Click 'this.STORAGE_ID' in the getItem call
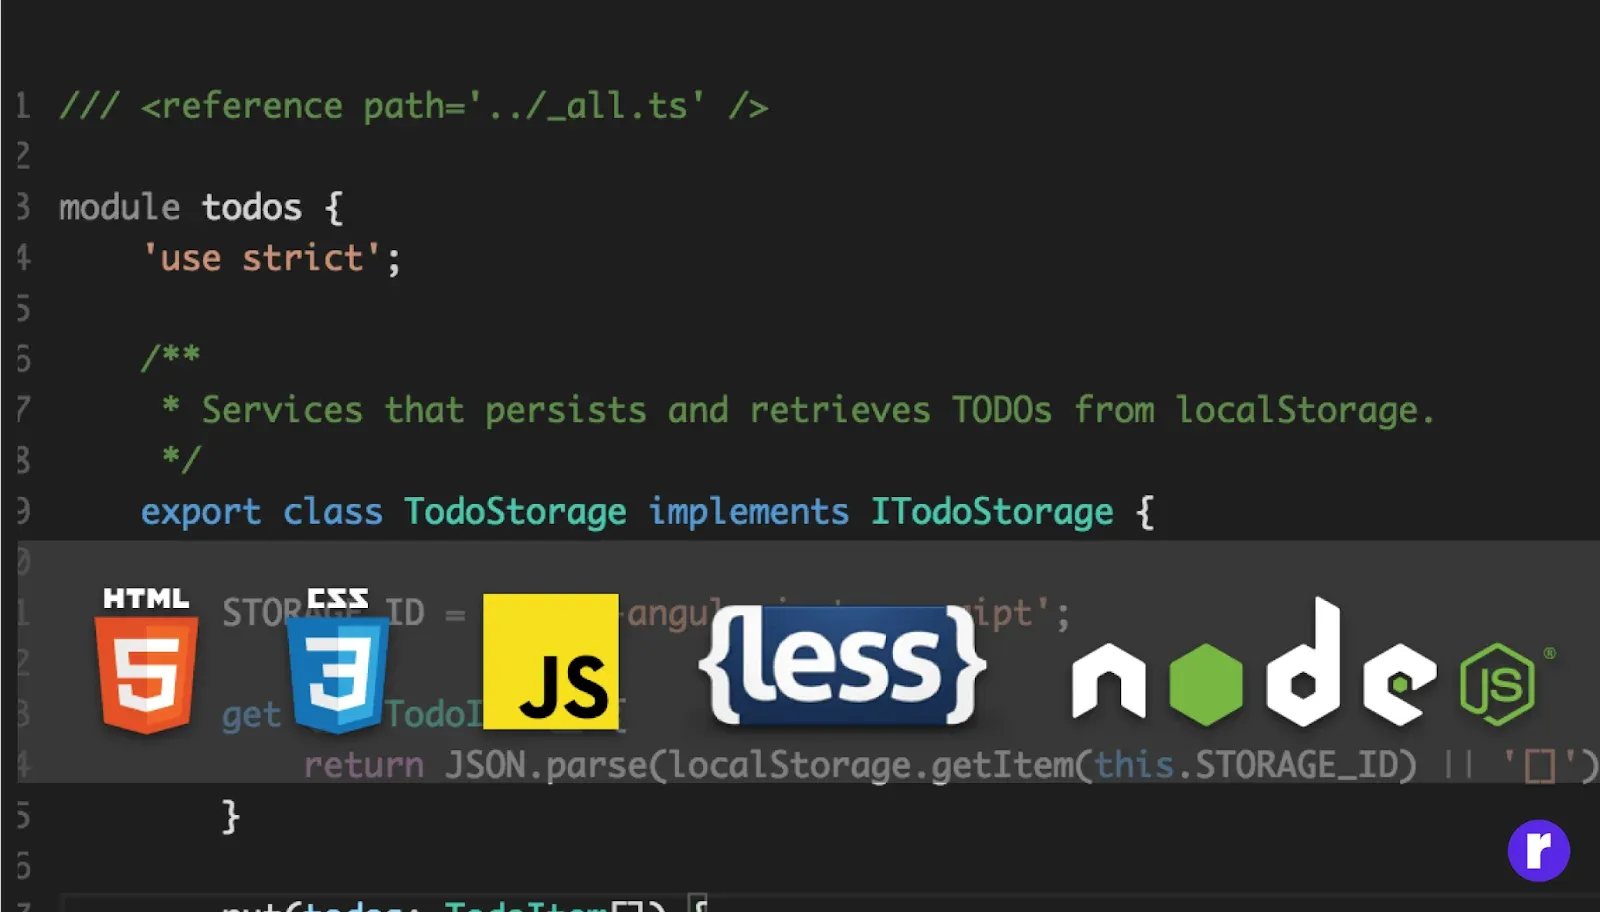The width and height of the screenshot is (1600, 912). 1245,766
